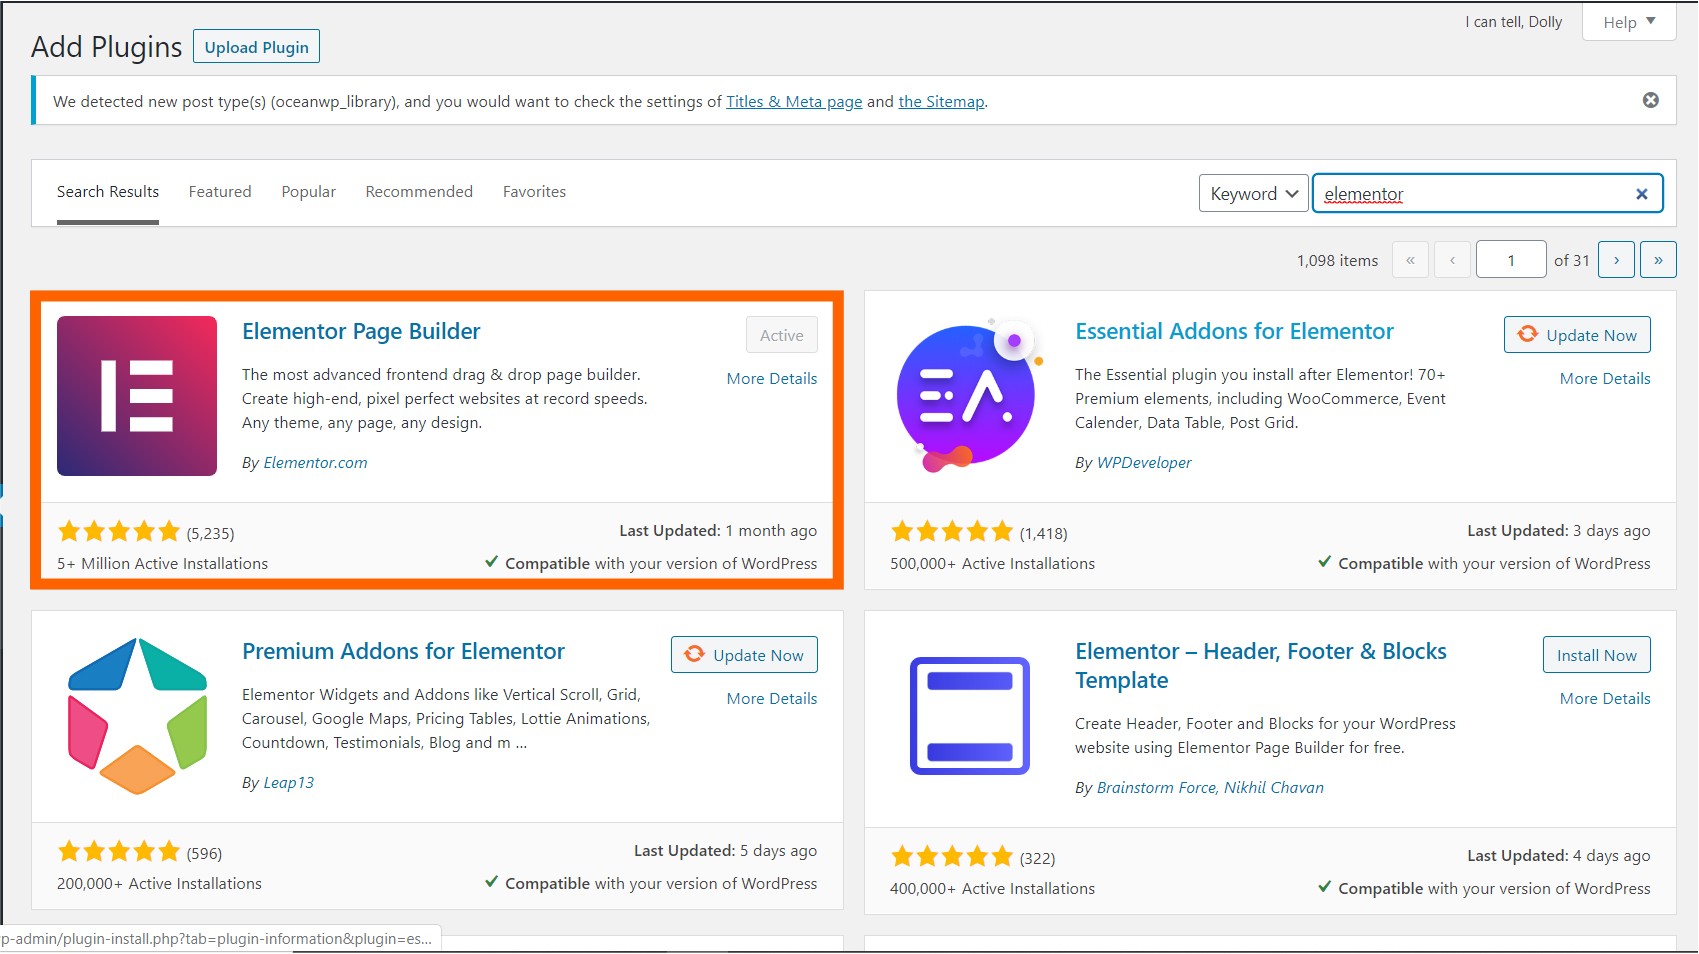This screenshot has width=1699, height=954.
Task: Show the Favorites tab
Action: click(x=534, y=192)
